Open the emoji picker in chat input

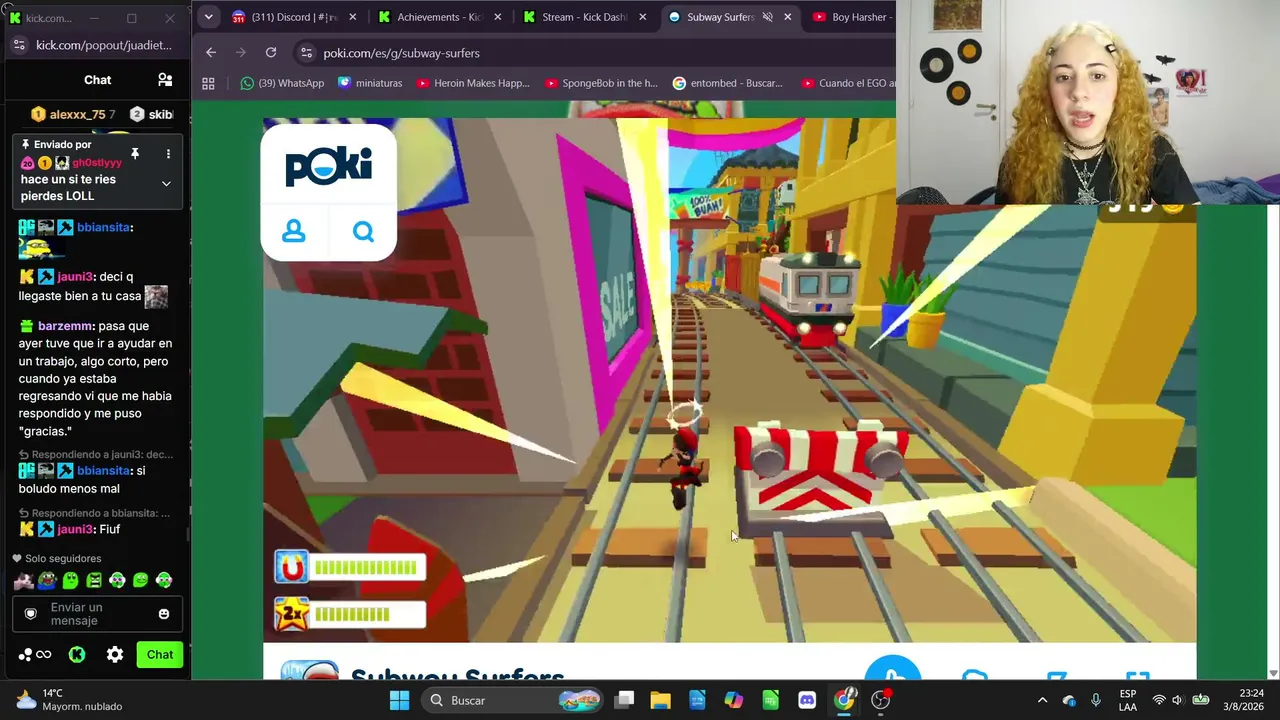coord(164,614)
